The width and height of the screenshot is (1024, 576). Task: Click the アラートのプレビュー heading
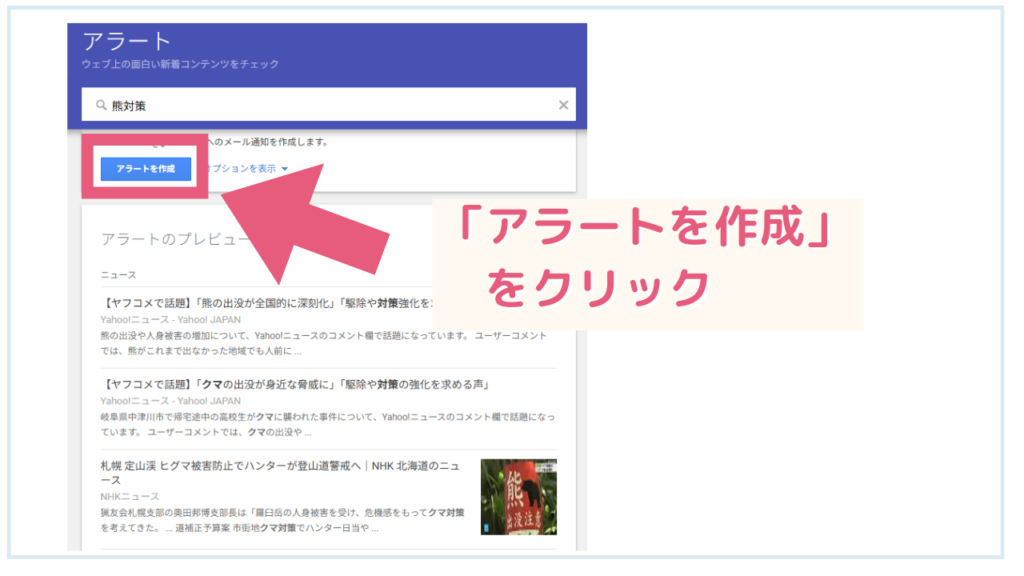(175, 240)
